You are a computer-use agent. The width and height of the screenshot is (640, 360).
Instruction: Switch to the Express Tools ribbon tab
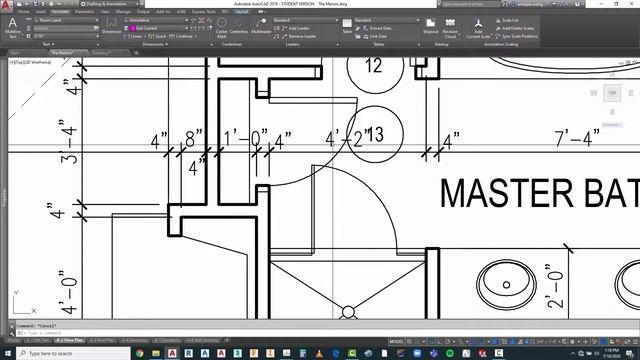point(203,12)
